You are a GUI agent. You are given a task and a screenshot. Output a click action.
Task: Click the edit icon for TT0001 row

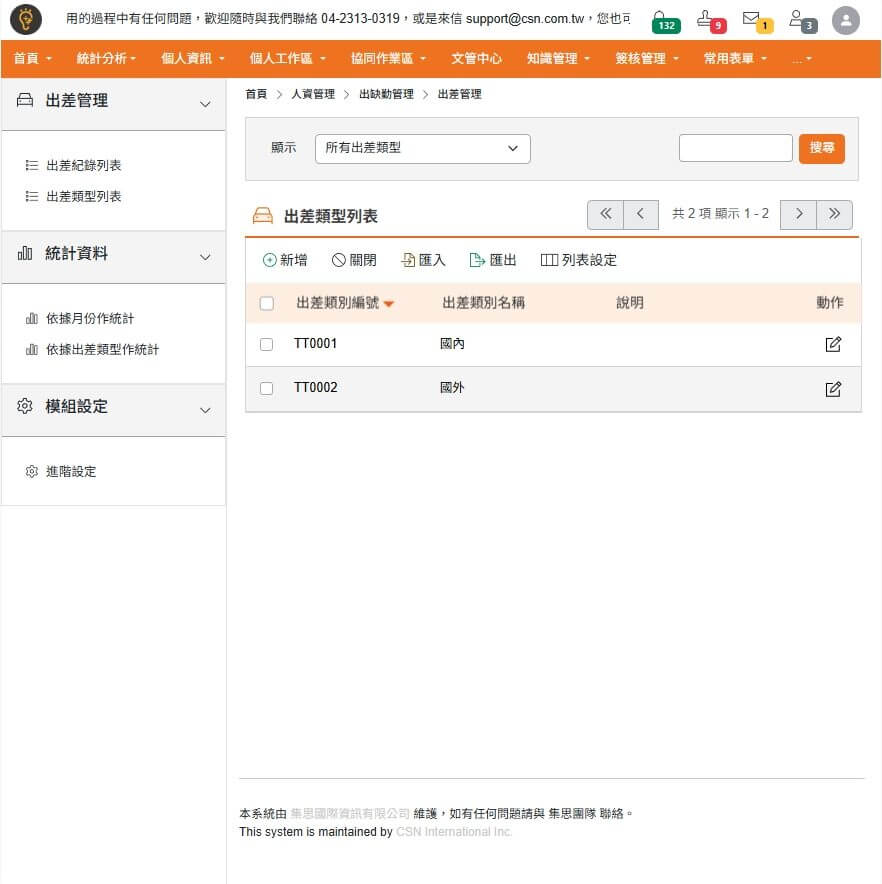833,344
